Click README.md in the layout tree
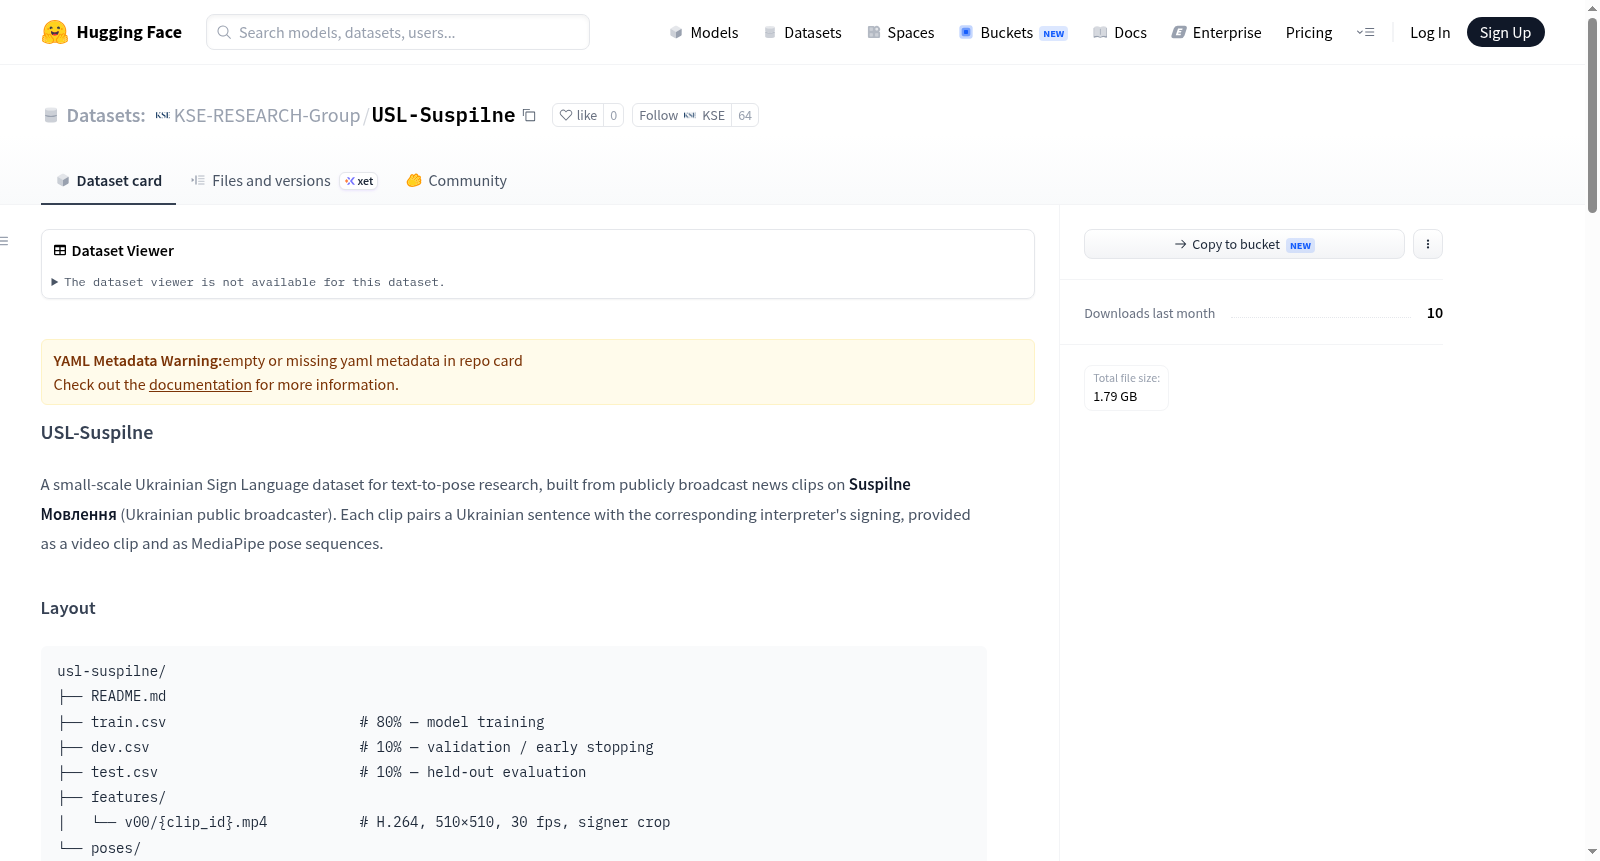The width and height of the screenshot is (1600, 861). coord(128,696)
